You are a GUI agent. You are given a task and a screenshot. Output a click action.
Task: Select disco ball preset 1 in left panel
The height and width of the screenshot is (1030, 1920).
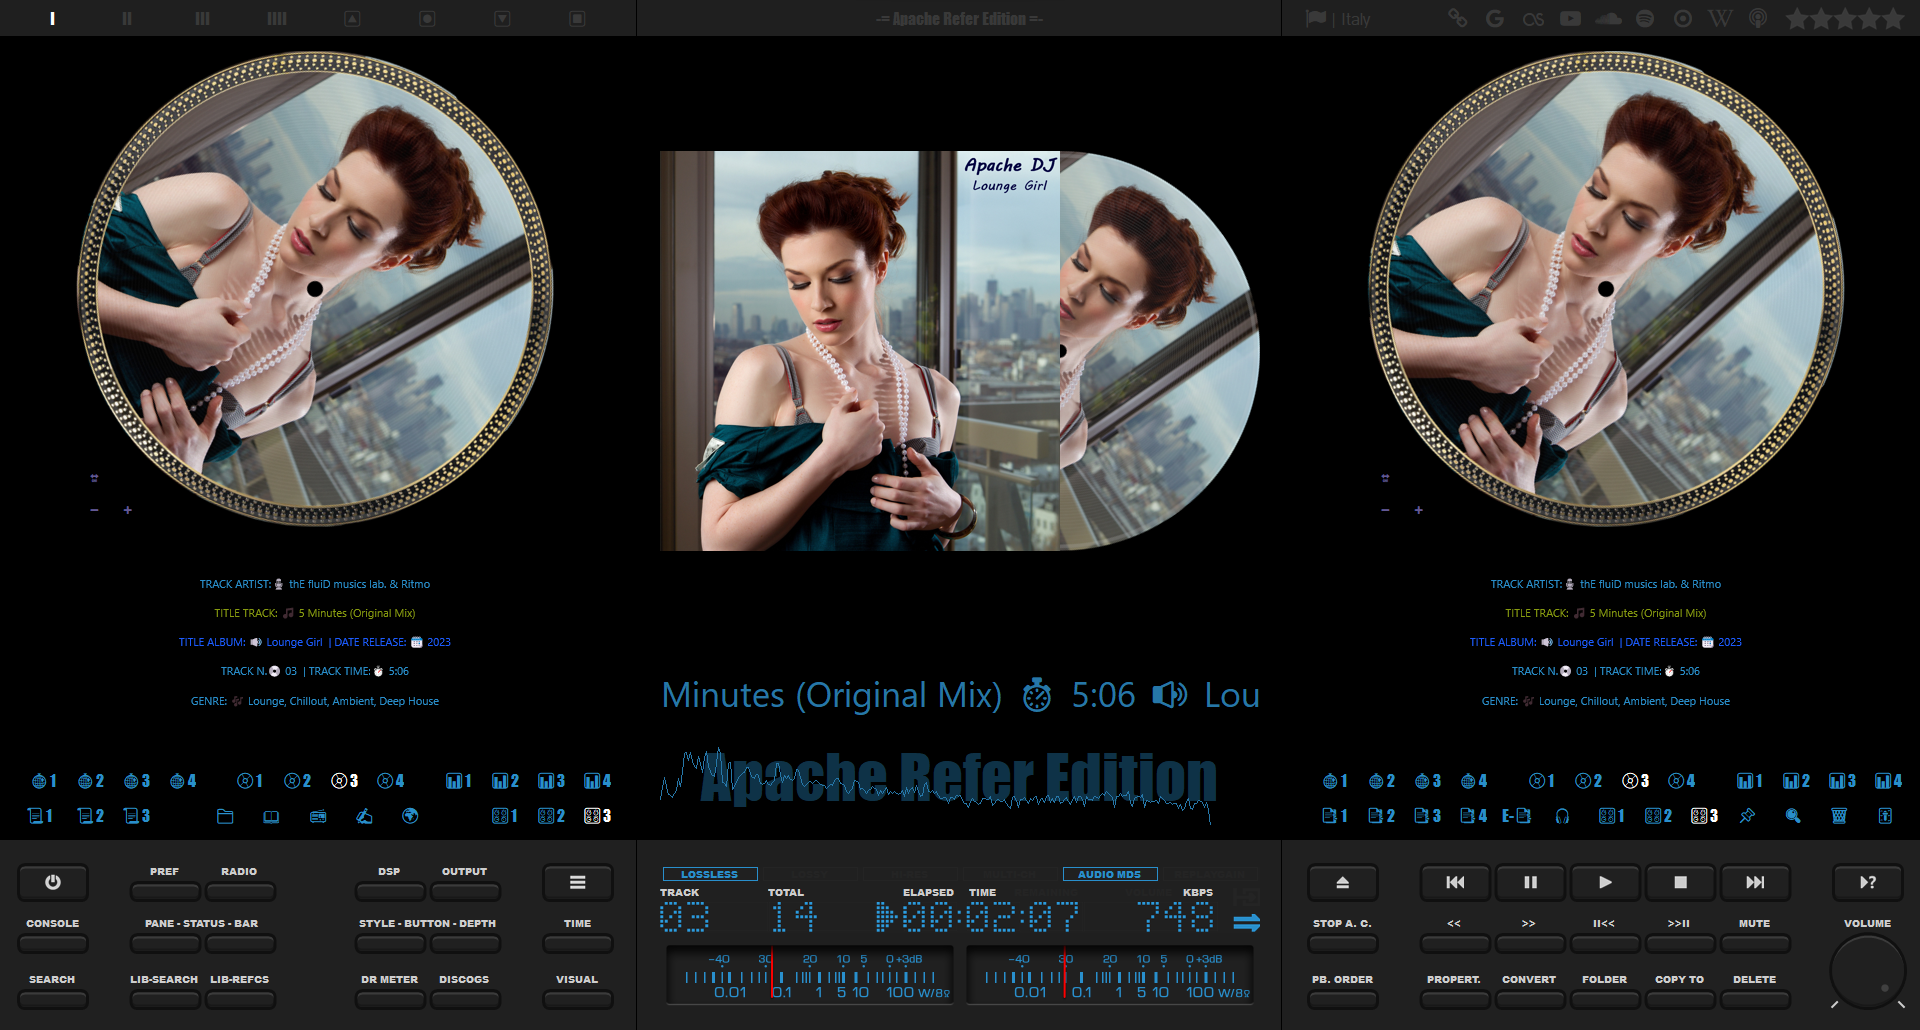[44, 781]
